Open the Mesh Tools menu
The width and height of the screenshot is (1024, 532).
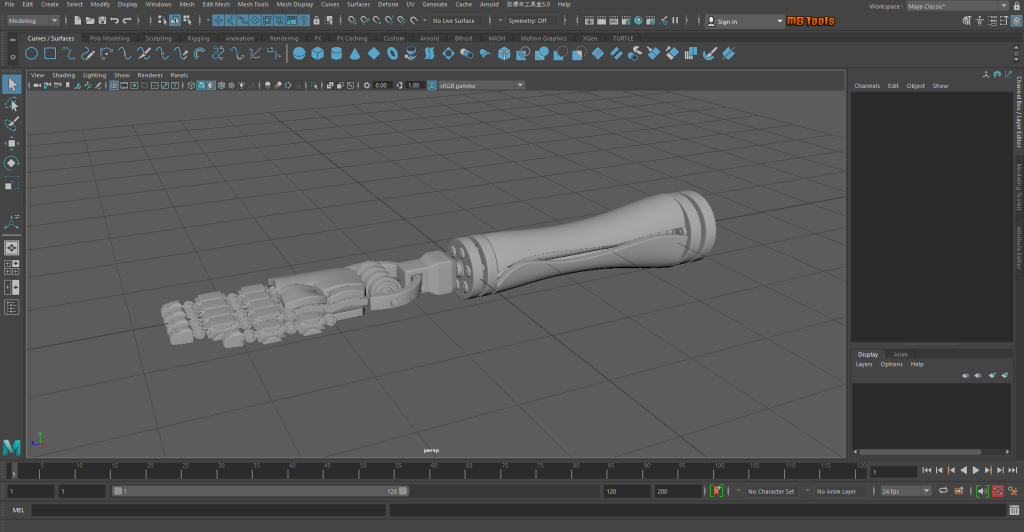point(253,5)
